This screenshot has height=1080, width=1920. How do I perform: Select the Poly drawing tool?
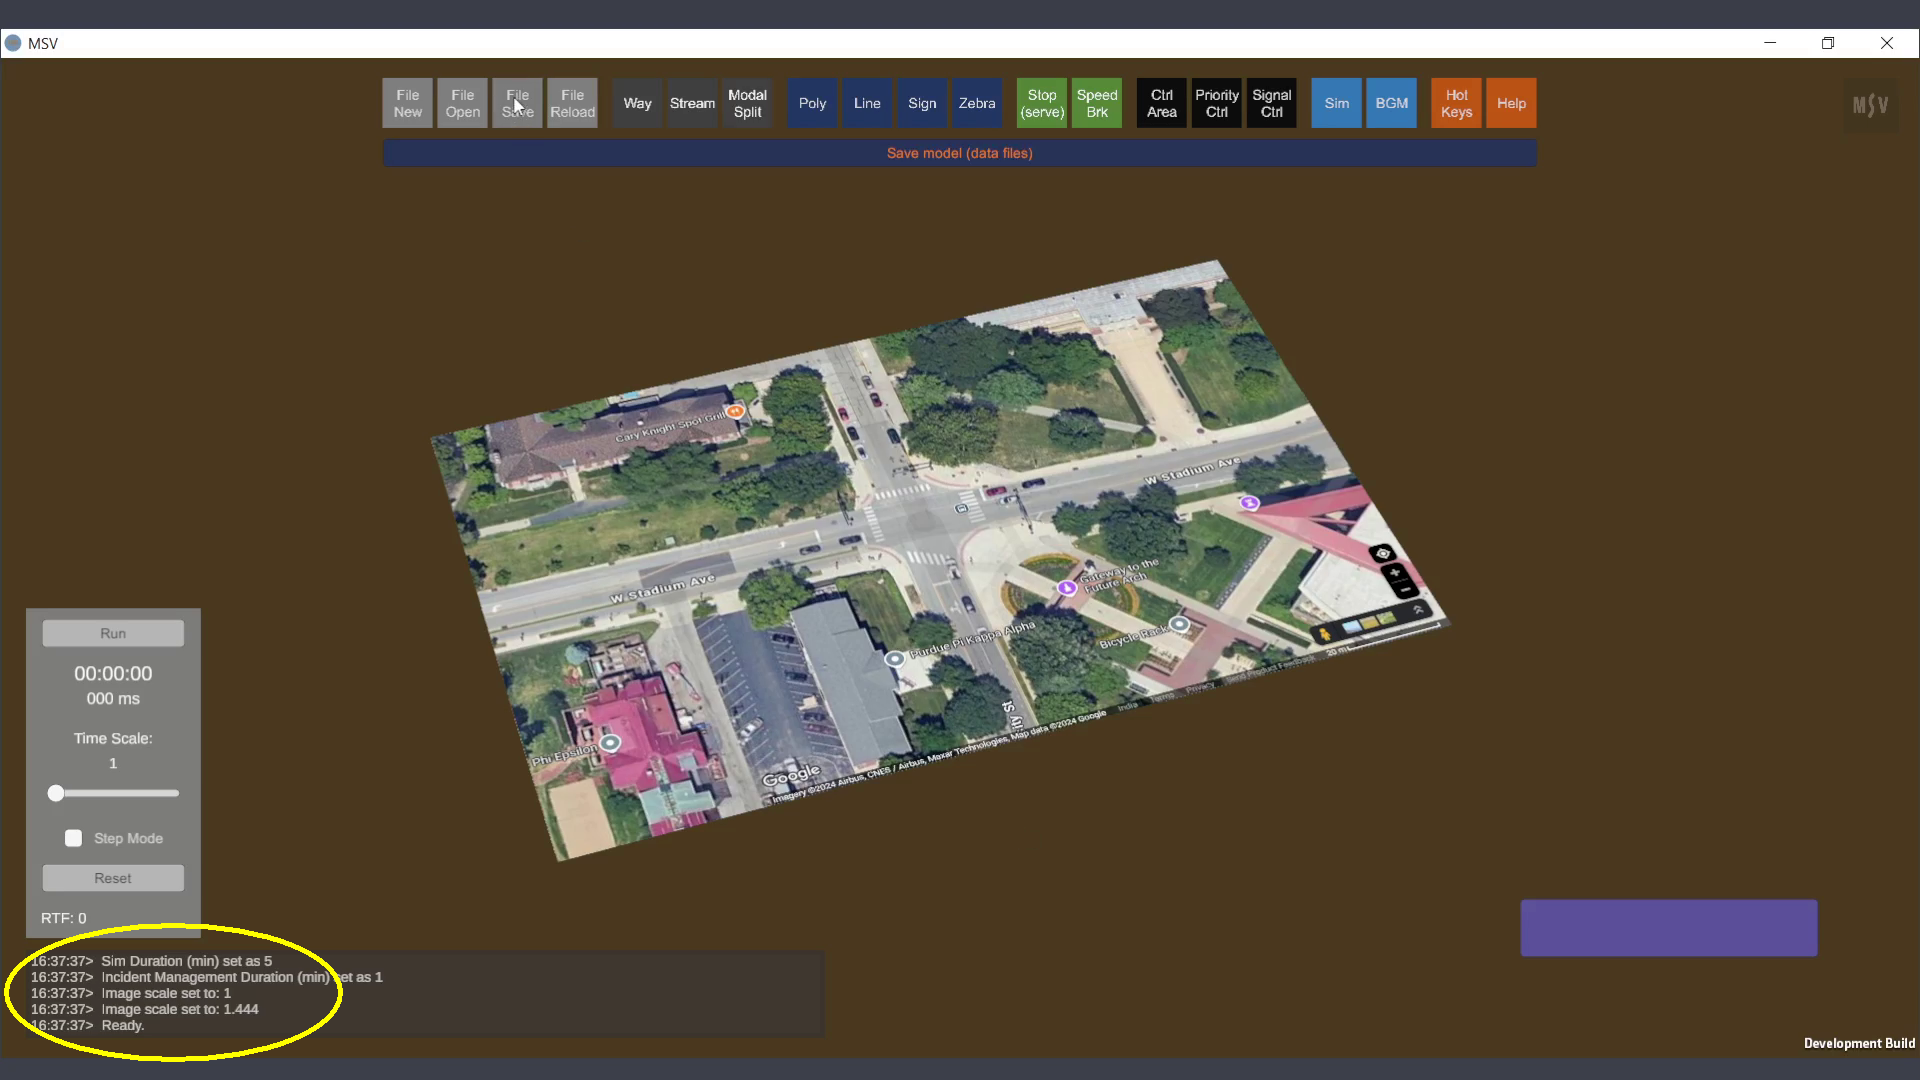(x=812, y=103)
